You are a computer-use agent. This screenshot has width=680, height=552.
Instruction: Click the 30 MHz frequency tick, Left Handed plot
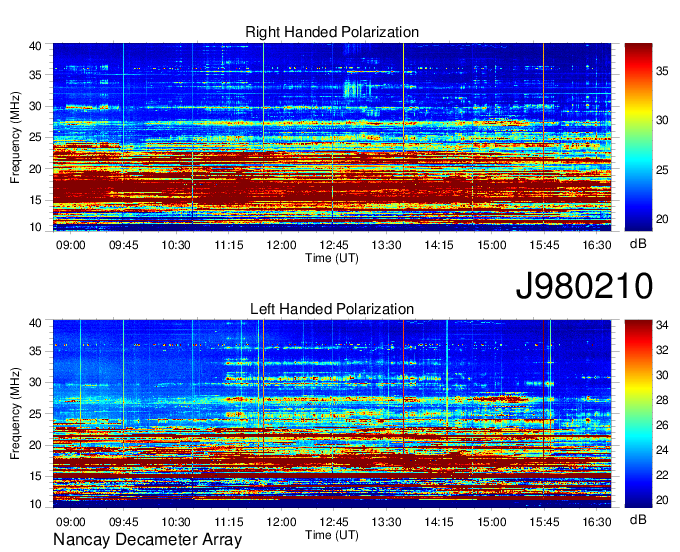(35, 382)
